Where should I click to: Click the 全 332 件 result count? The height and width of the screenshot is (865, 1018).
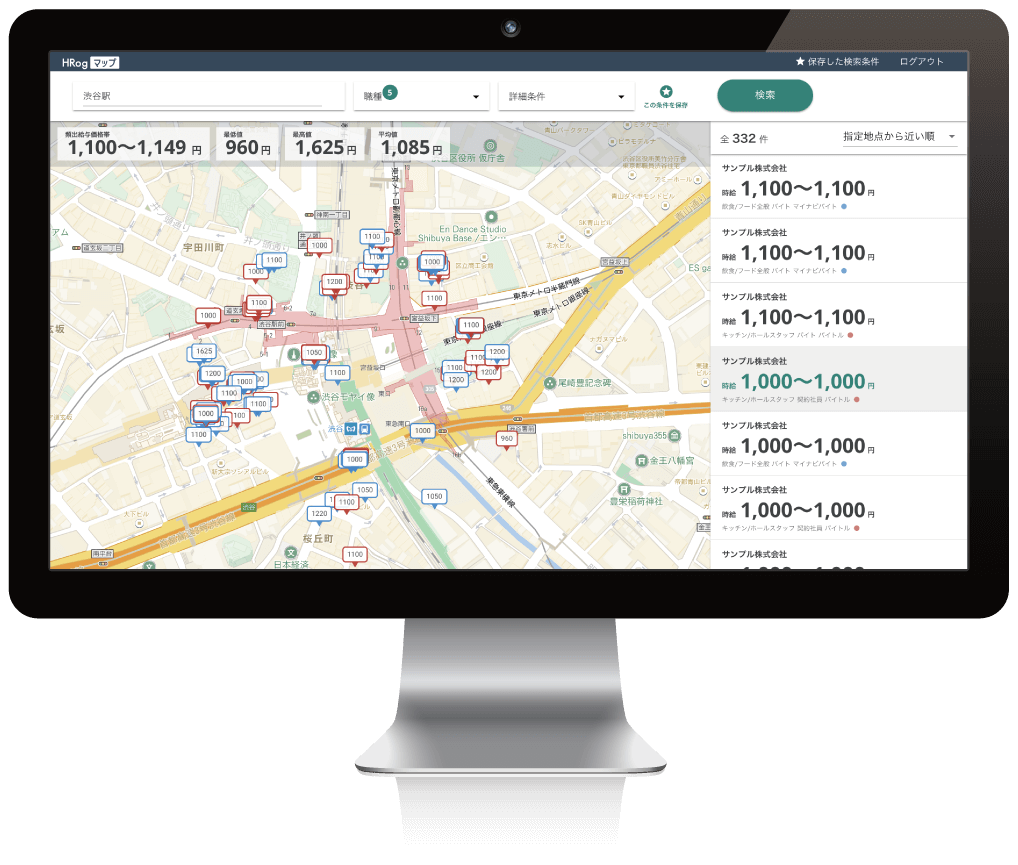[744, 138]
